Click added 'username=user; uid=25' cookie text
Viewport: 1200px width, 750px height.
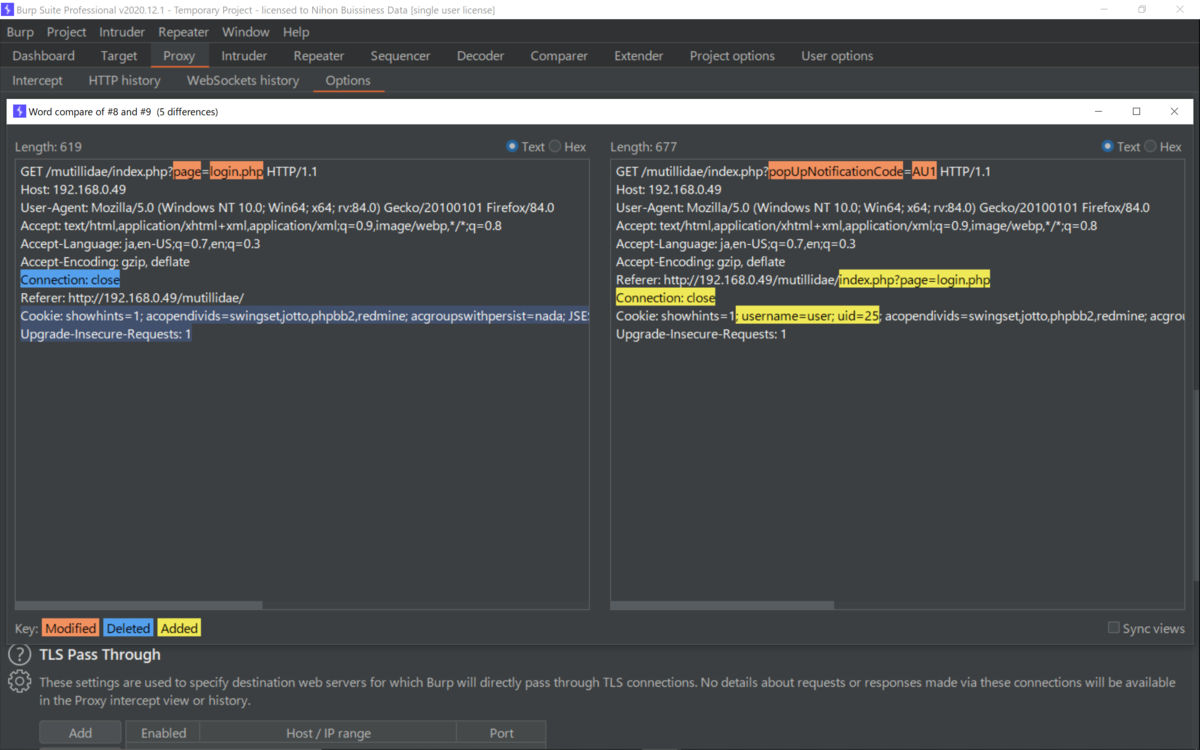tap(808, 316)
